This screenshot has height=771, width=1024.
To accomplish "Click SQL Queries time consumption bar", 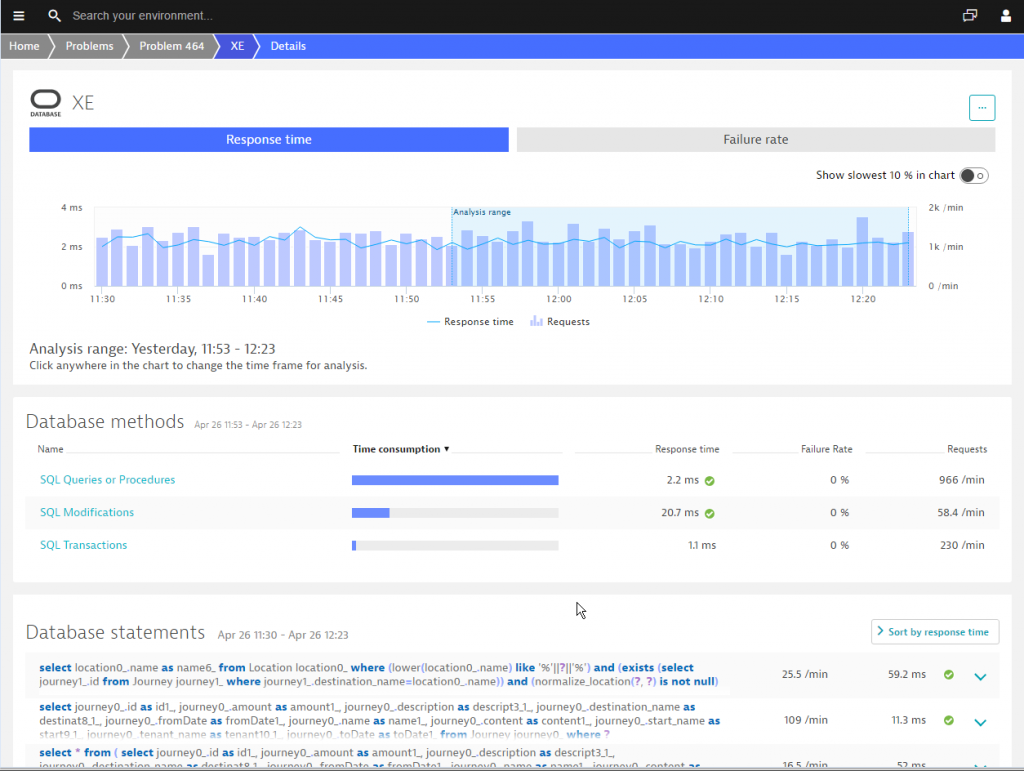I will (455, 480).
